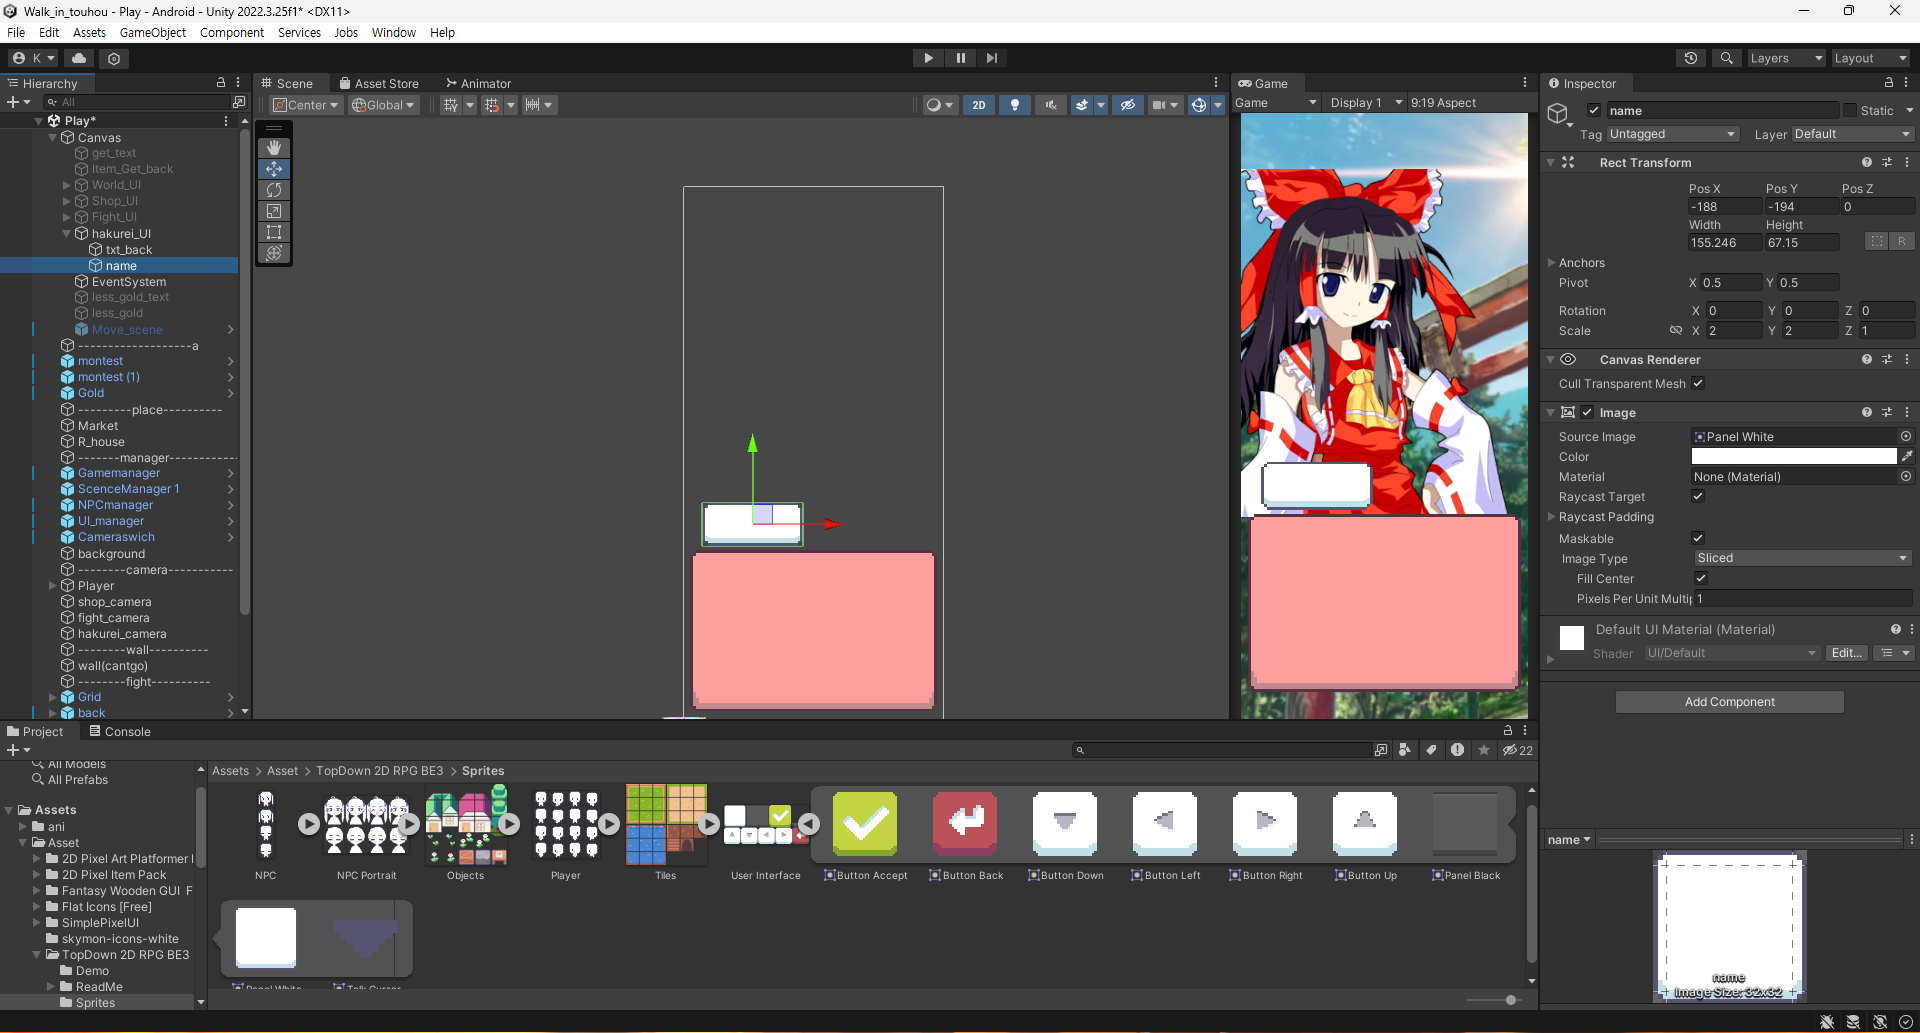Open the Layout dropdown
The image size is (1920, 1033).
coord(1870,58)
